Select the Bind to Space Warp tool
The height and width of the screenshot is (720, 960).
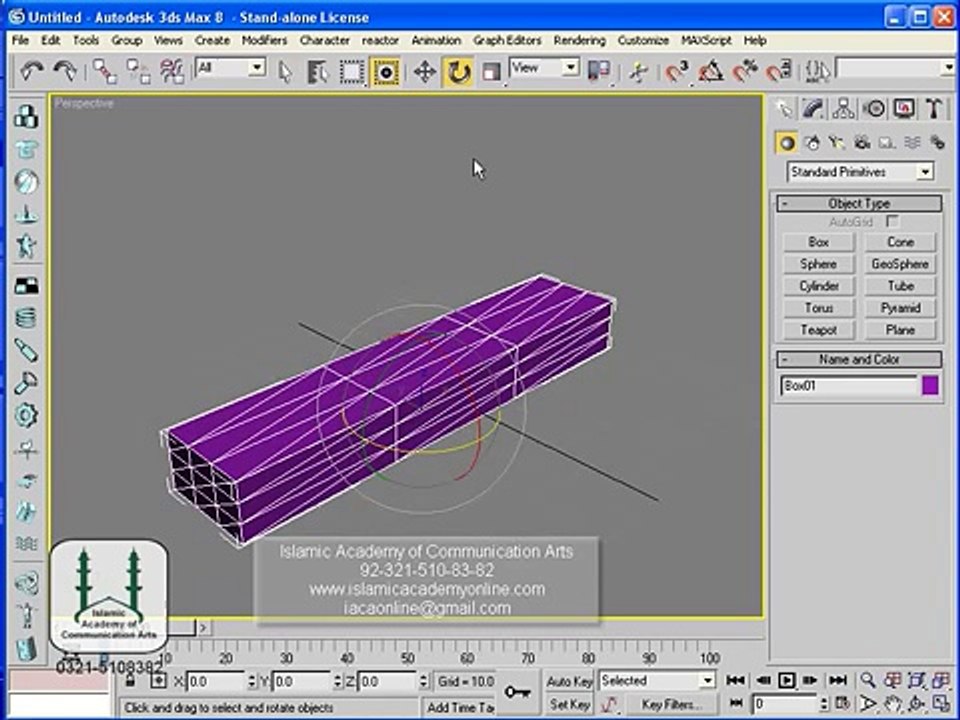[x=172, y=71]
